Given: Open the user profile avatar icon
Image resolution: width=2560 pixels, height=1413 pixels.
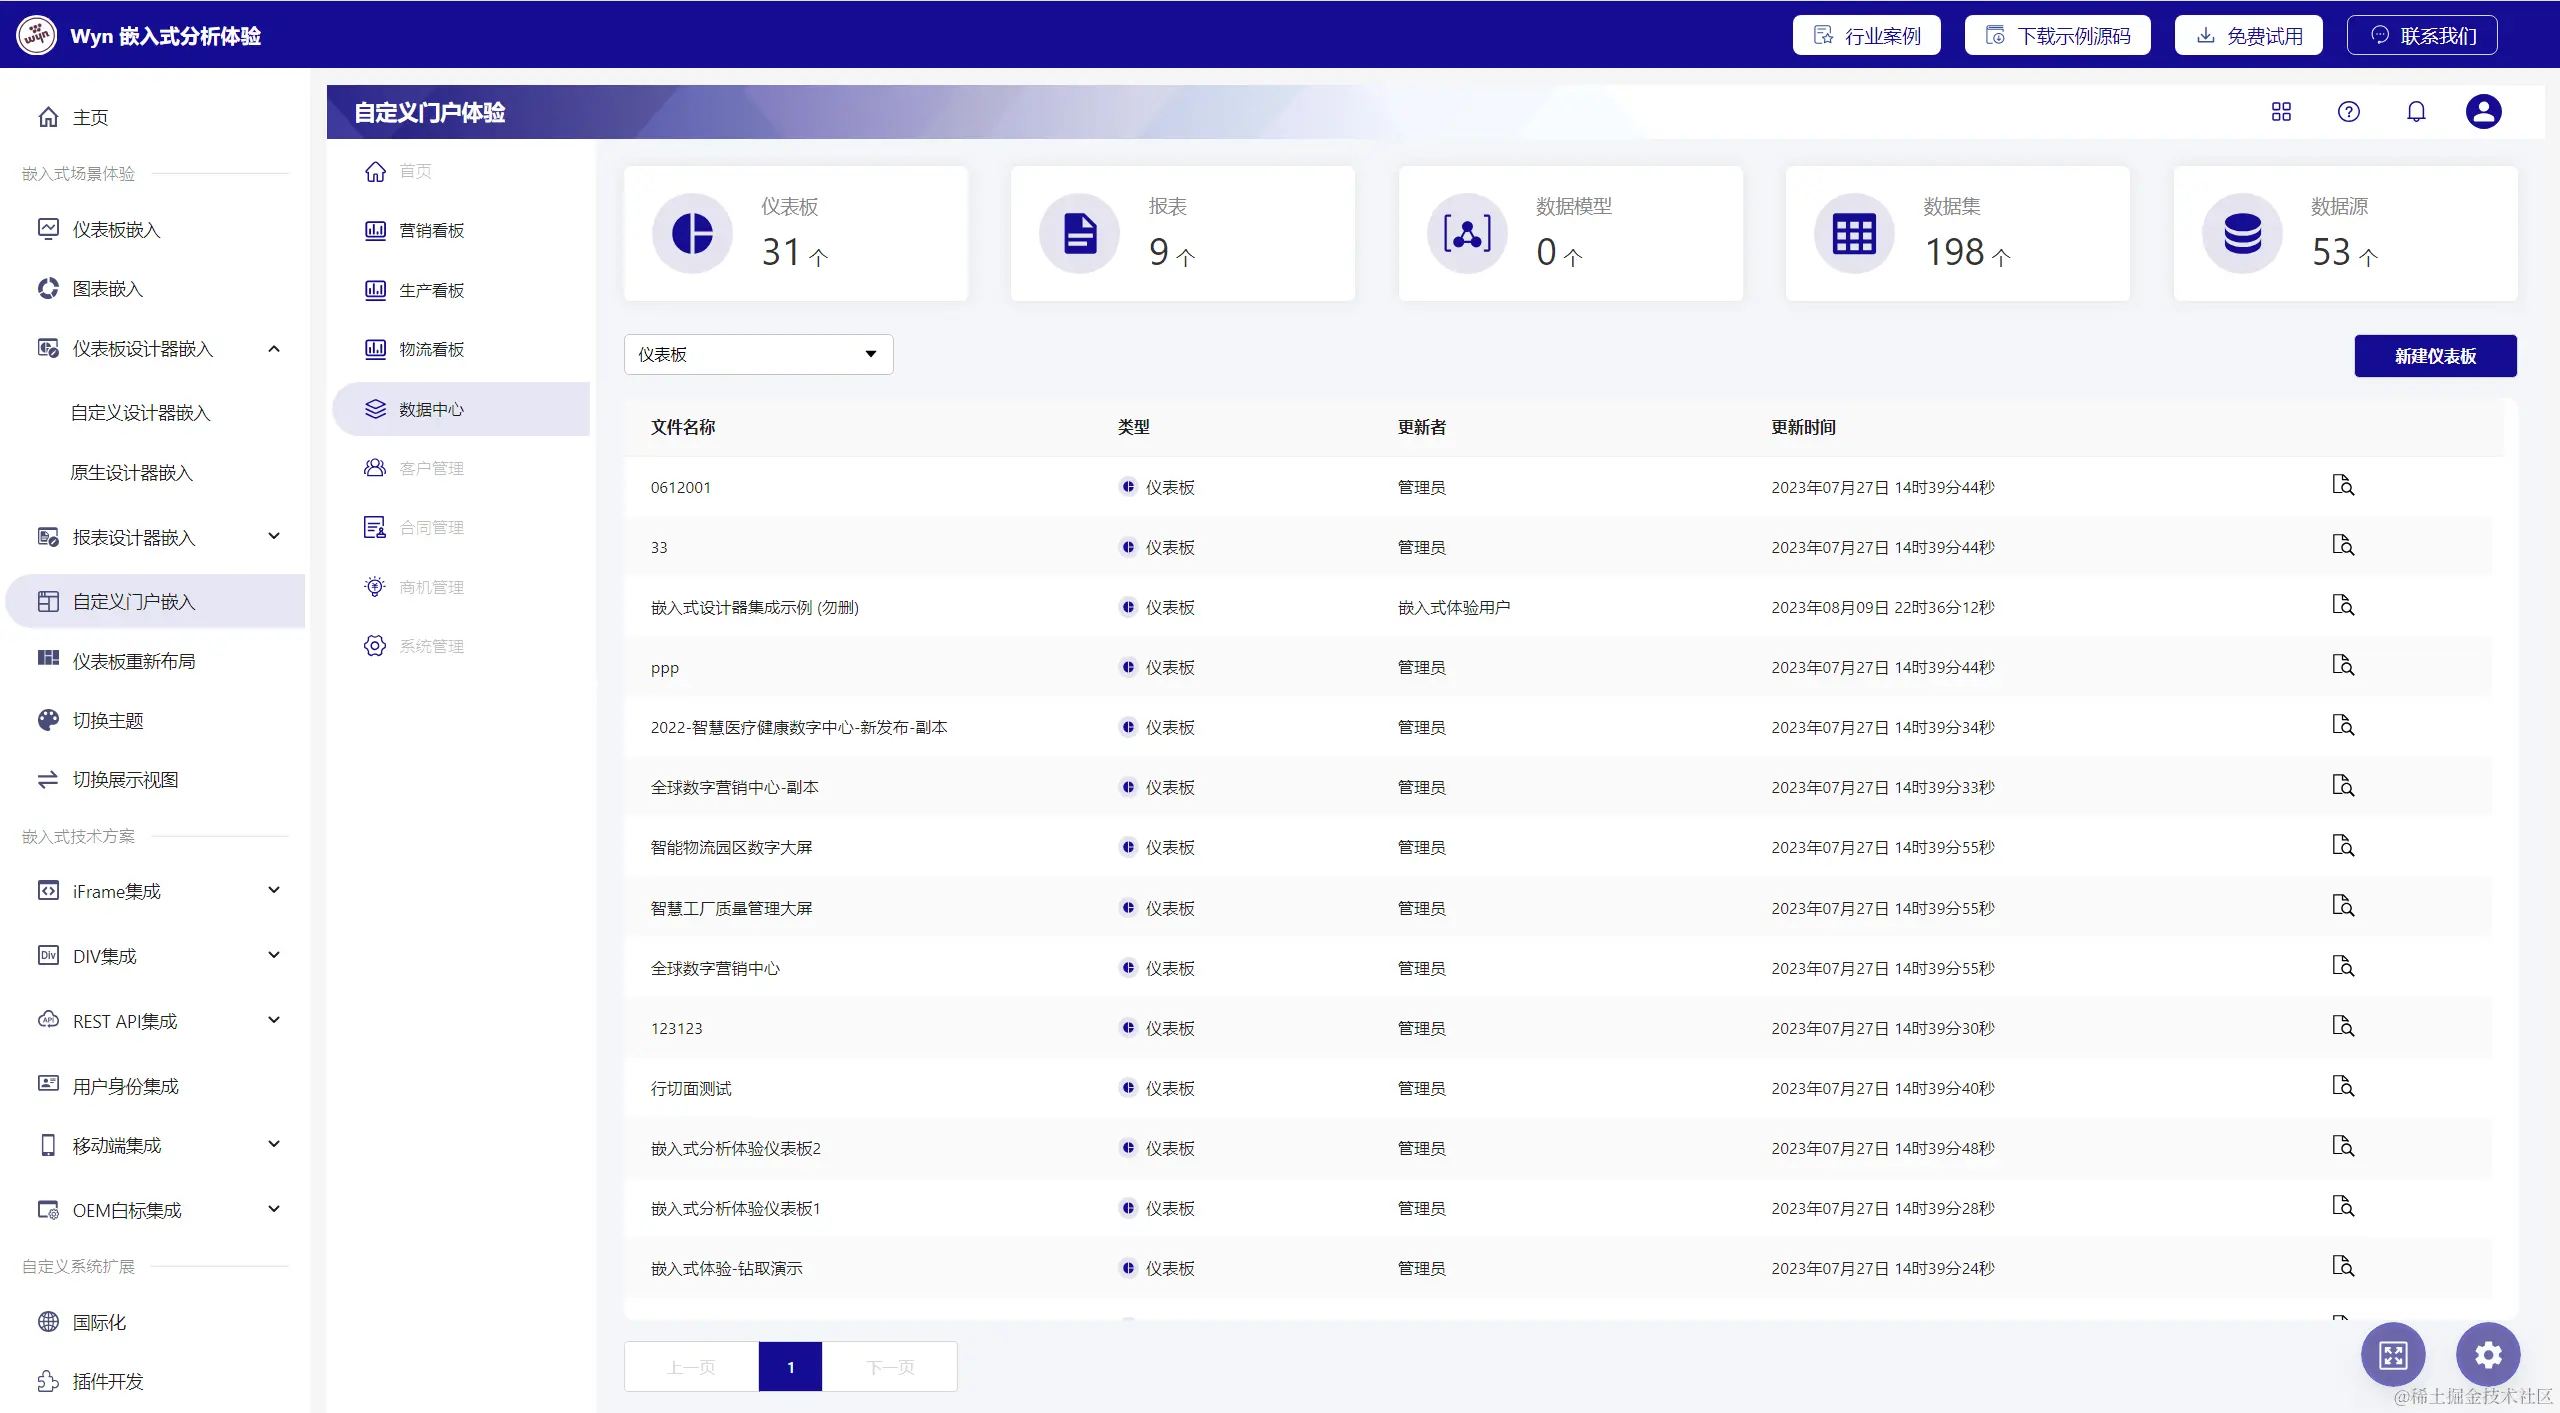Looking at the screenshot, I should tap(2483, 112).
